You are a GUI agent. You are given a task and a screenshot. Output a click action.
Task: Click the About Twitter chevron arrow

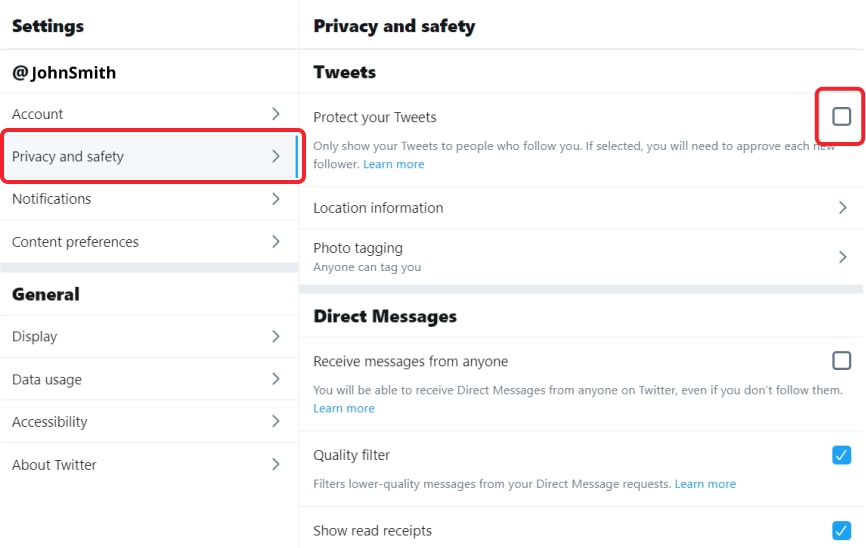276,464
